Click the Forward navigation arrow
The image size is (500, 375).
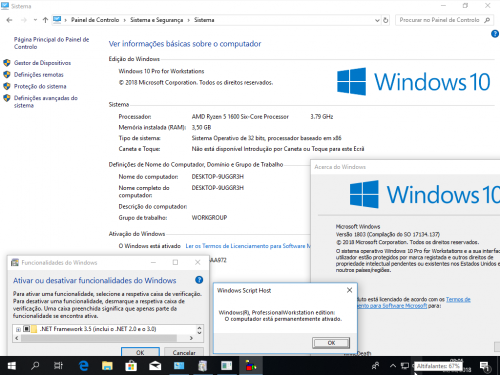click(x=24, y=20)
